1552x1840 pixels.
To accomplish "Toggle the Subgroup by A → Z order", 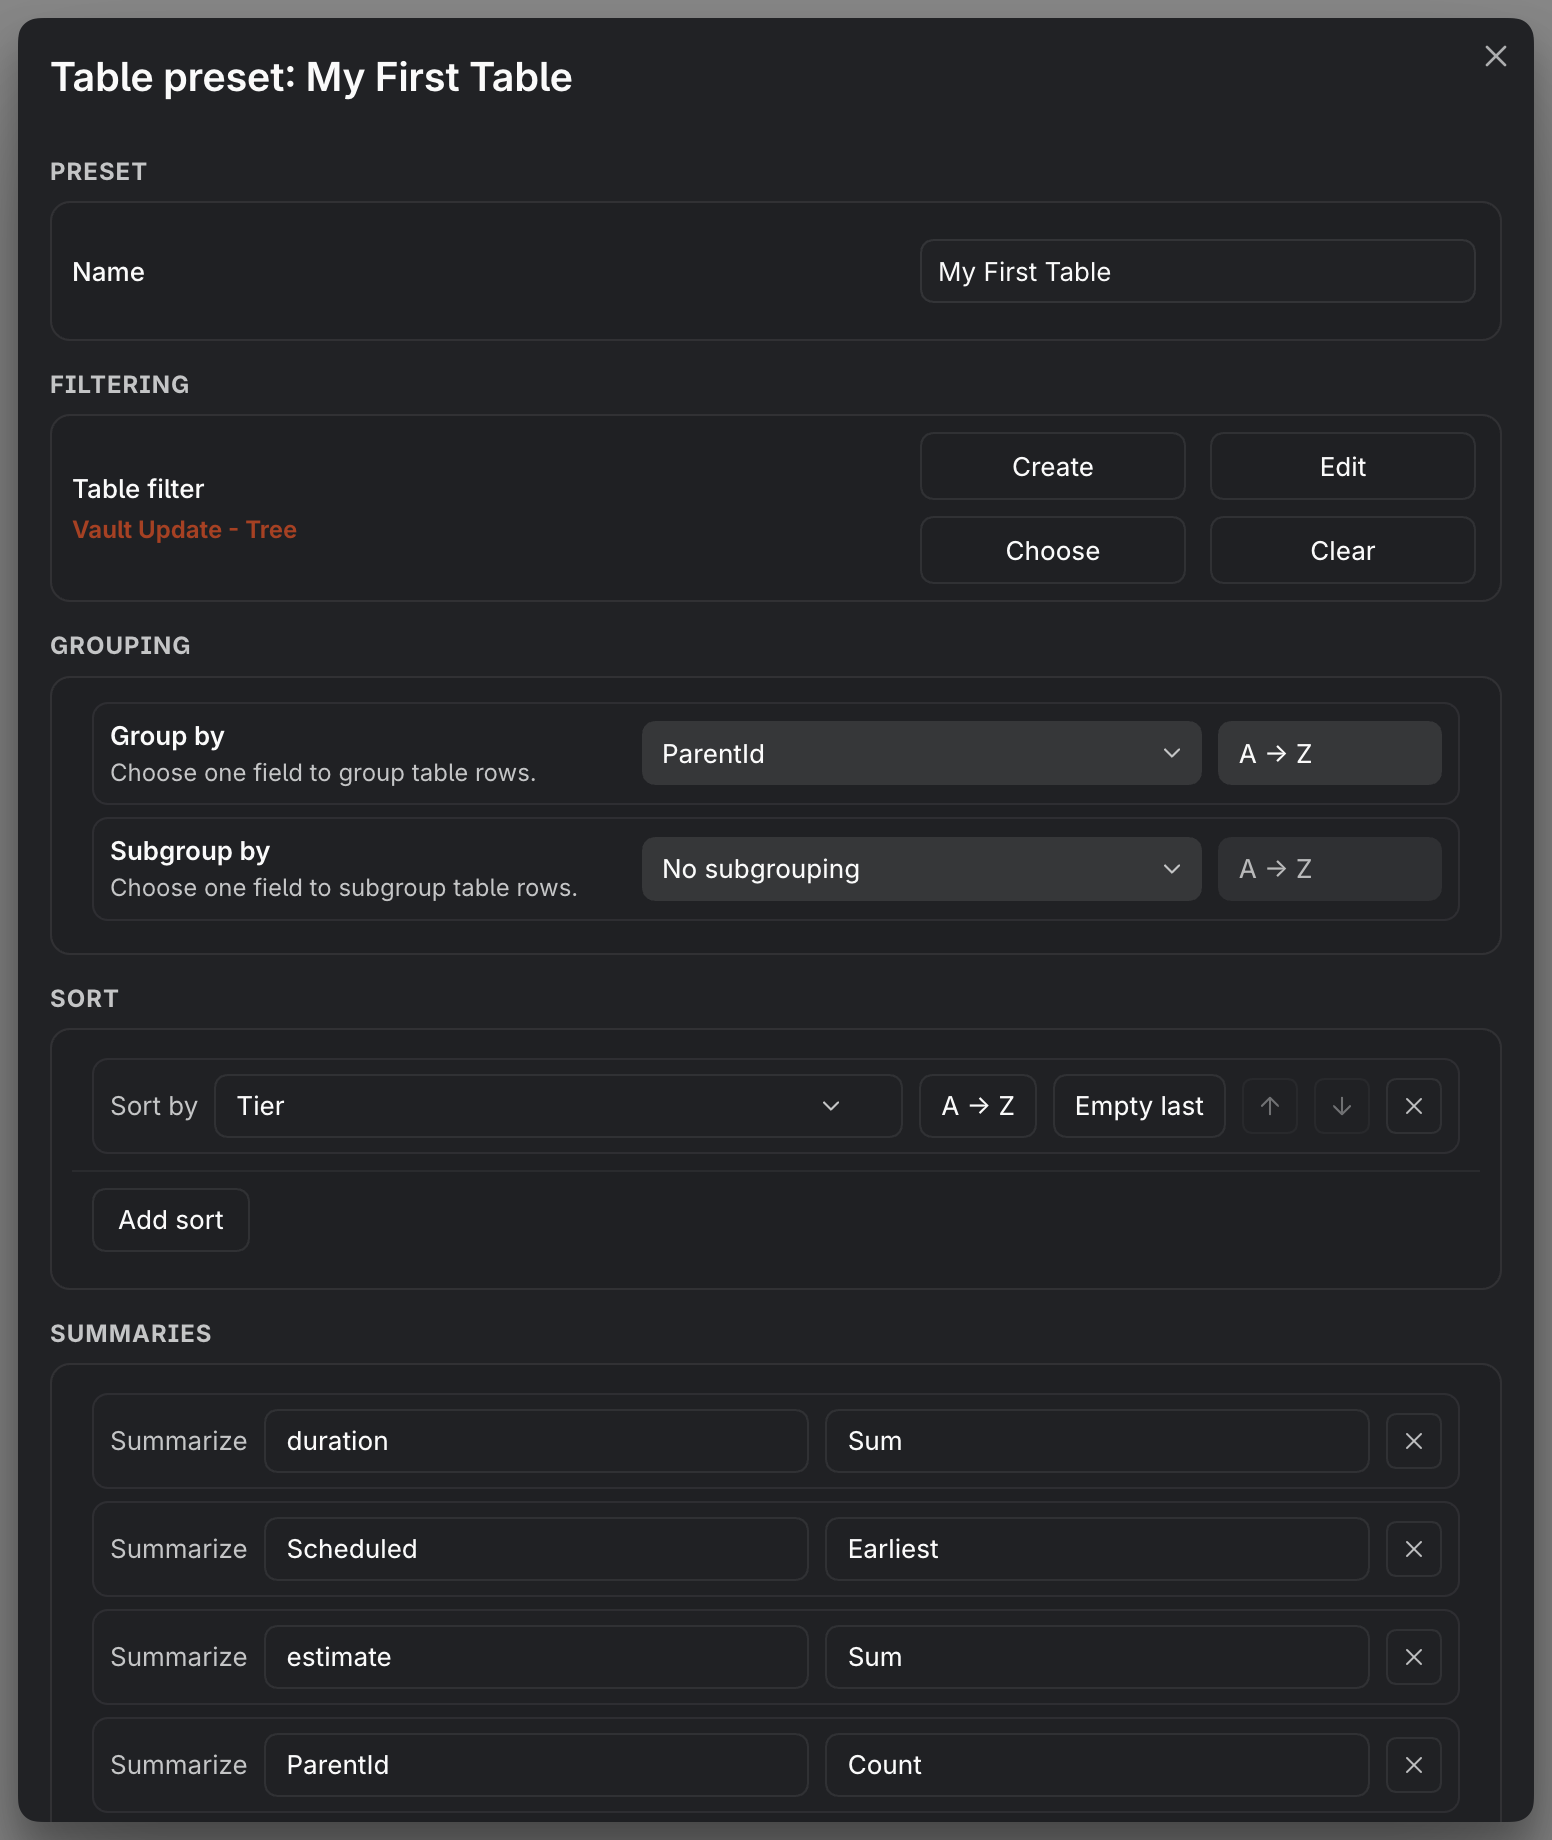I will (1329, 868).
